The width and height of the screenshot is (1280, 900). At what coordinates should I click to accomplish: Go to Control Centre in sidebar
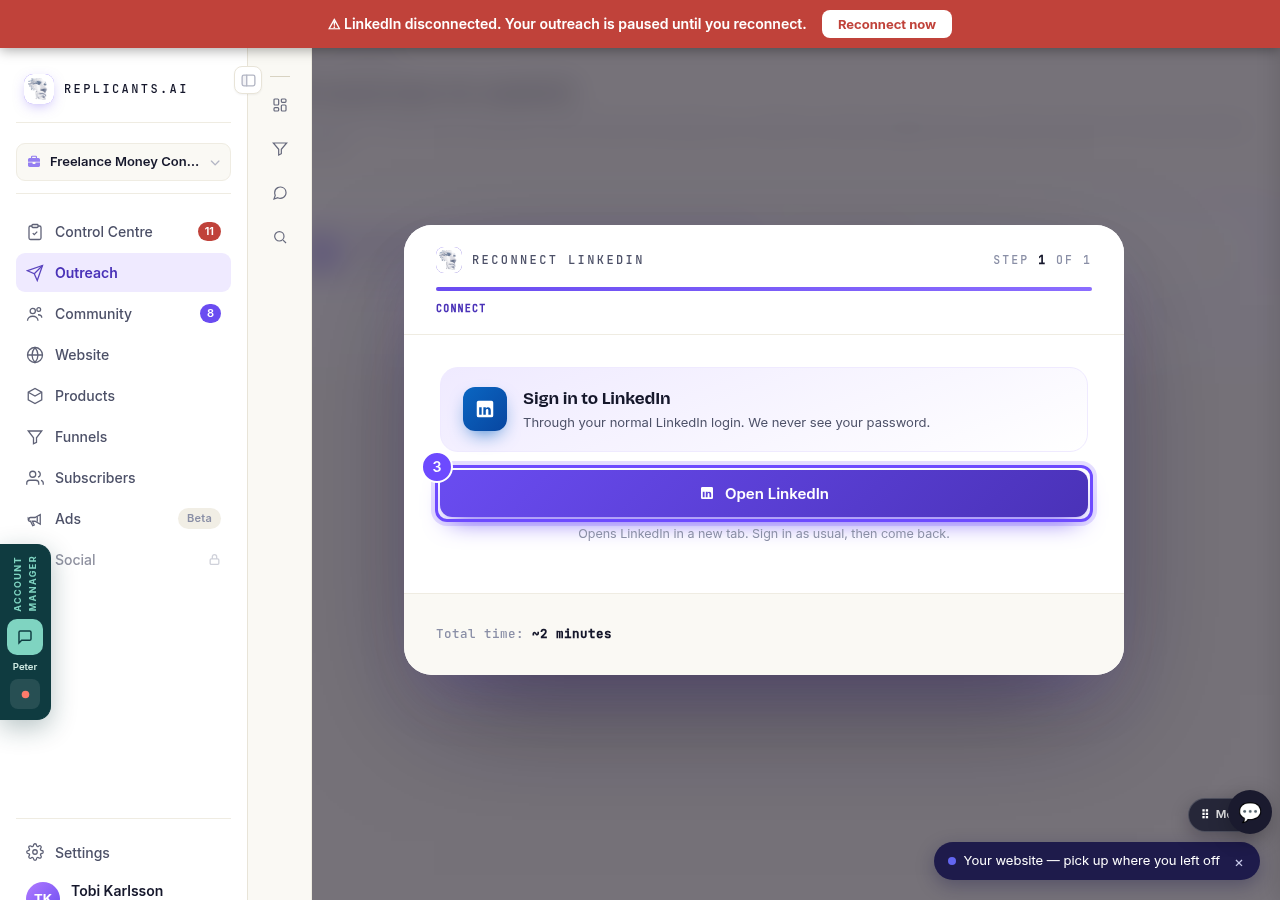pos(123,232)
